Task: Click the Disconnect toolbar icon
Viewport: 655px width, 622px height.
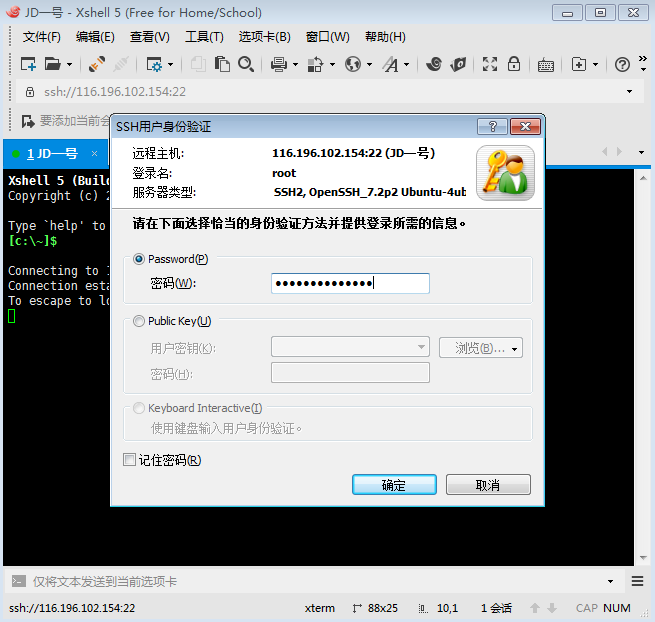Action: 121,64
